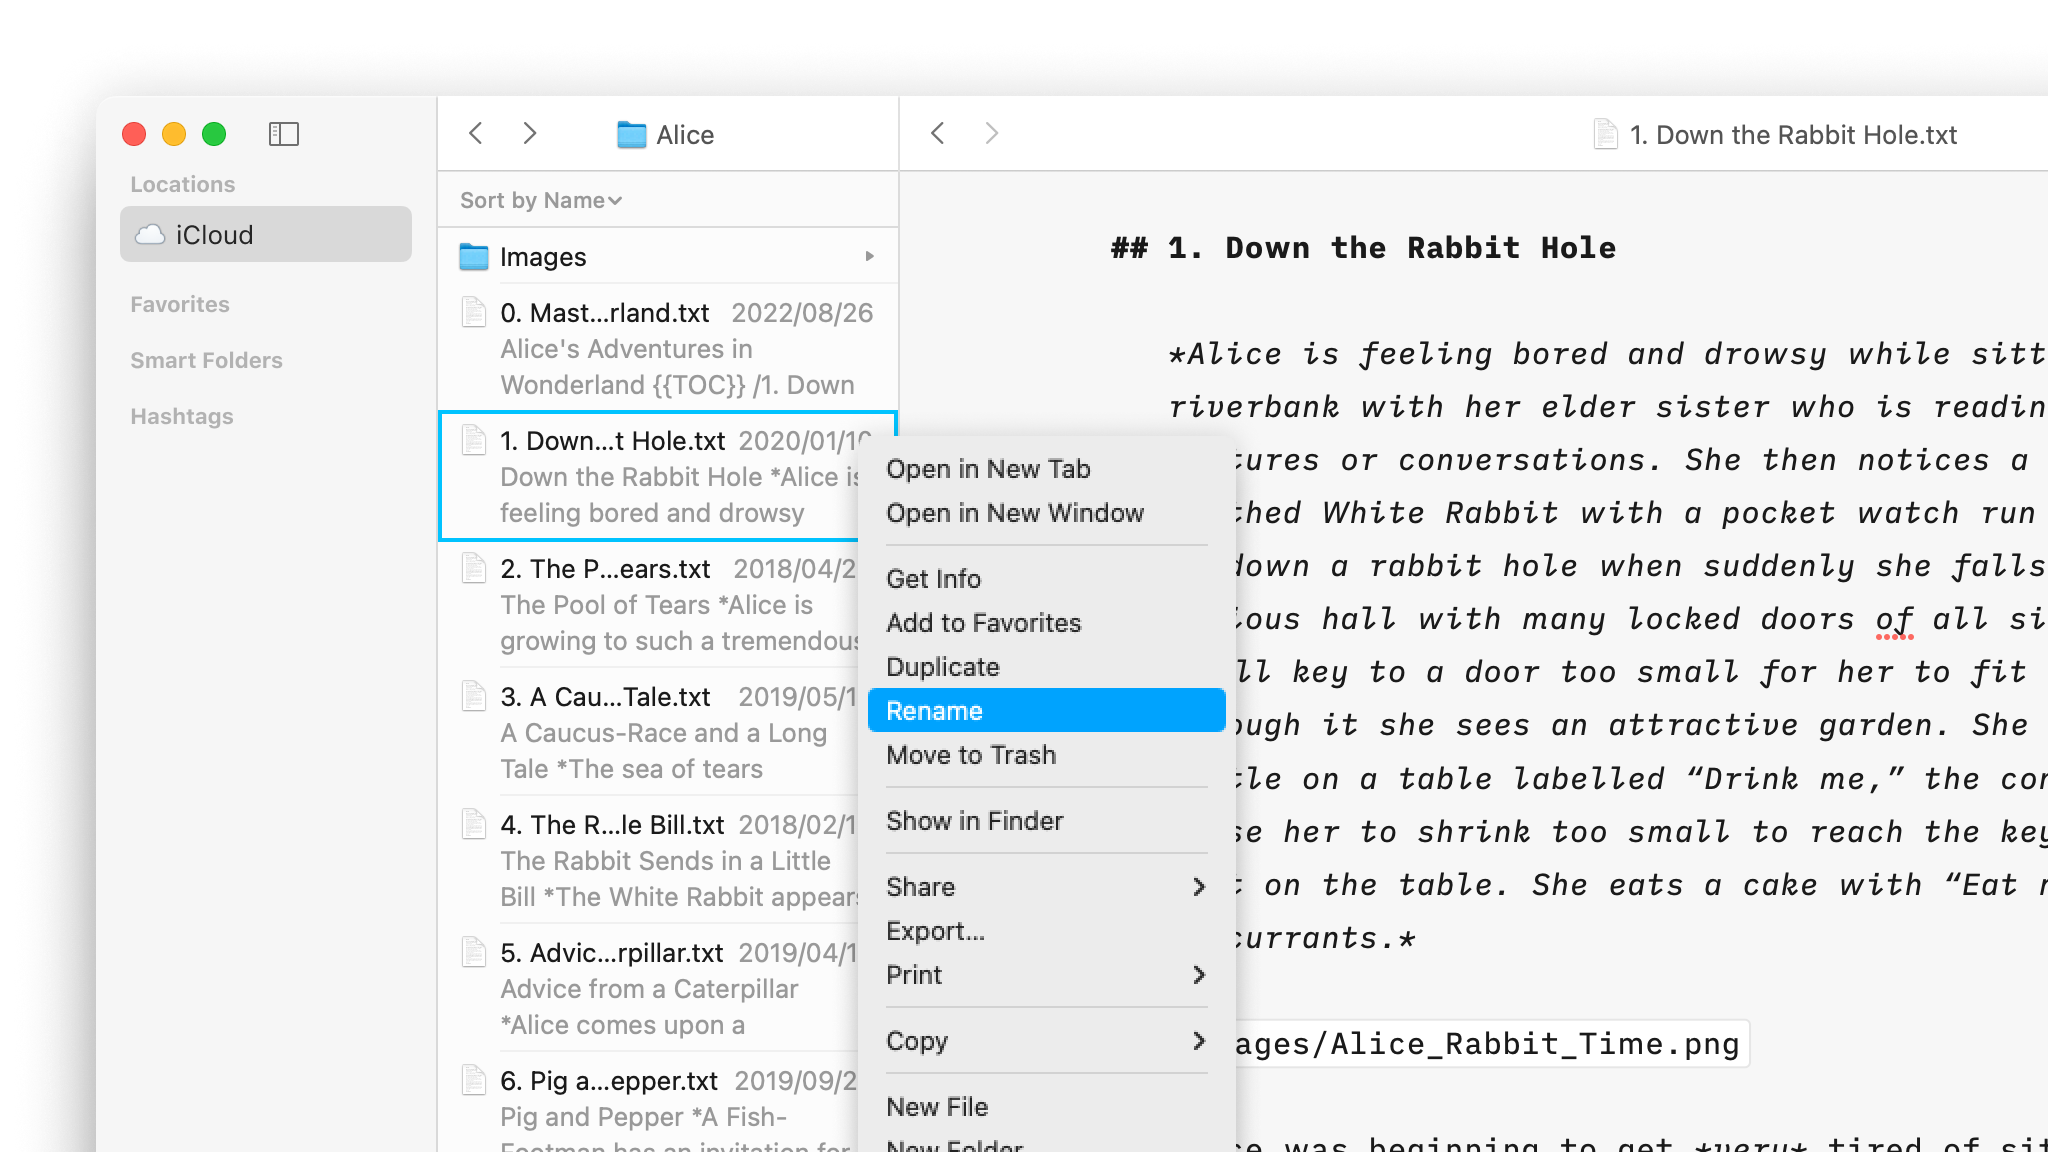Screen dimensions: 2048x1152
Task: Click preview text 'Alice's Adventures in'
Action: tap(626, 349)
